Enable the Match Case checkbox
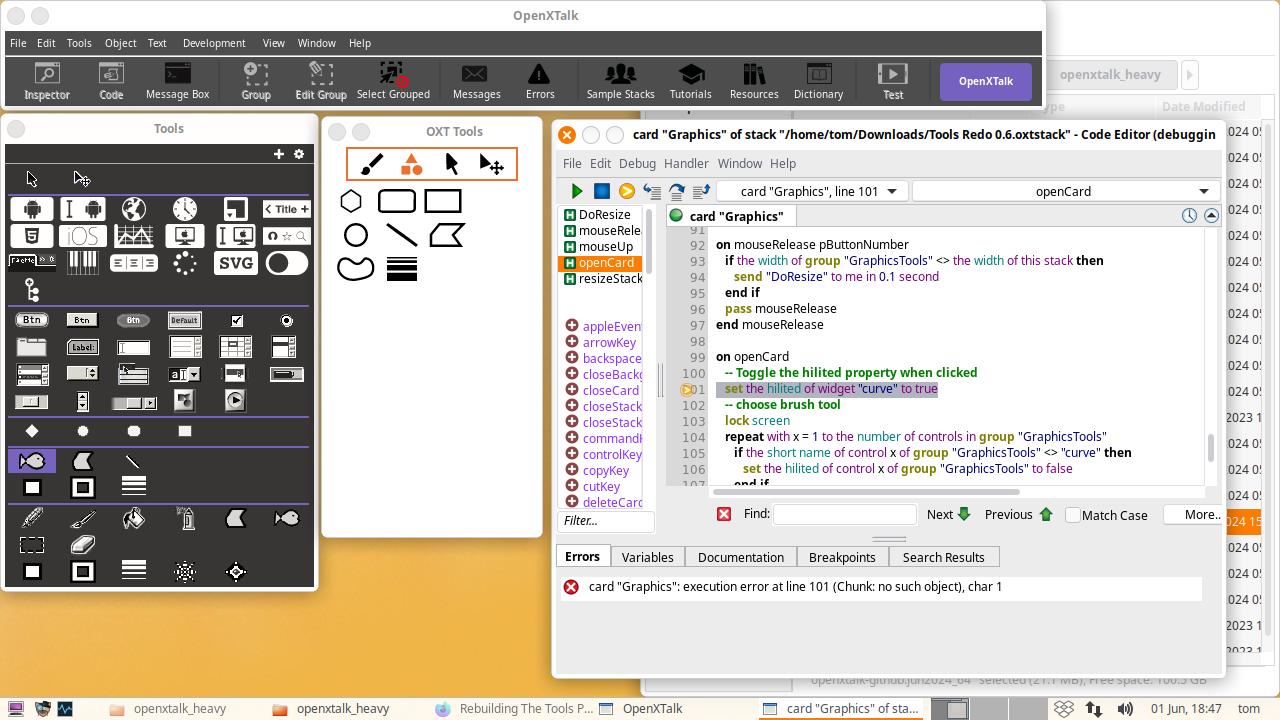Image resolution: width=1280 pixels, height=720 pixels. click(x=1073, y=515)
